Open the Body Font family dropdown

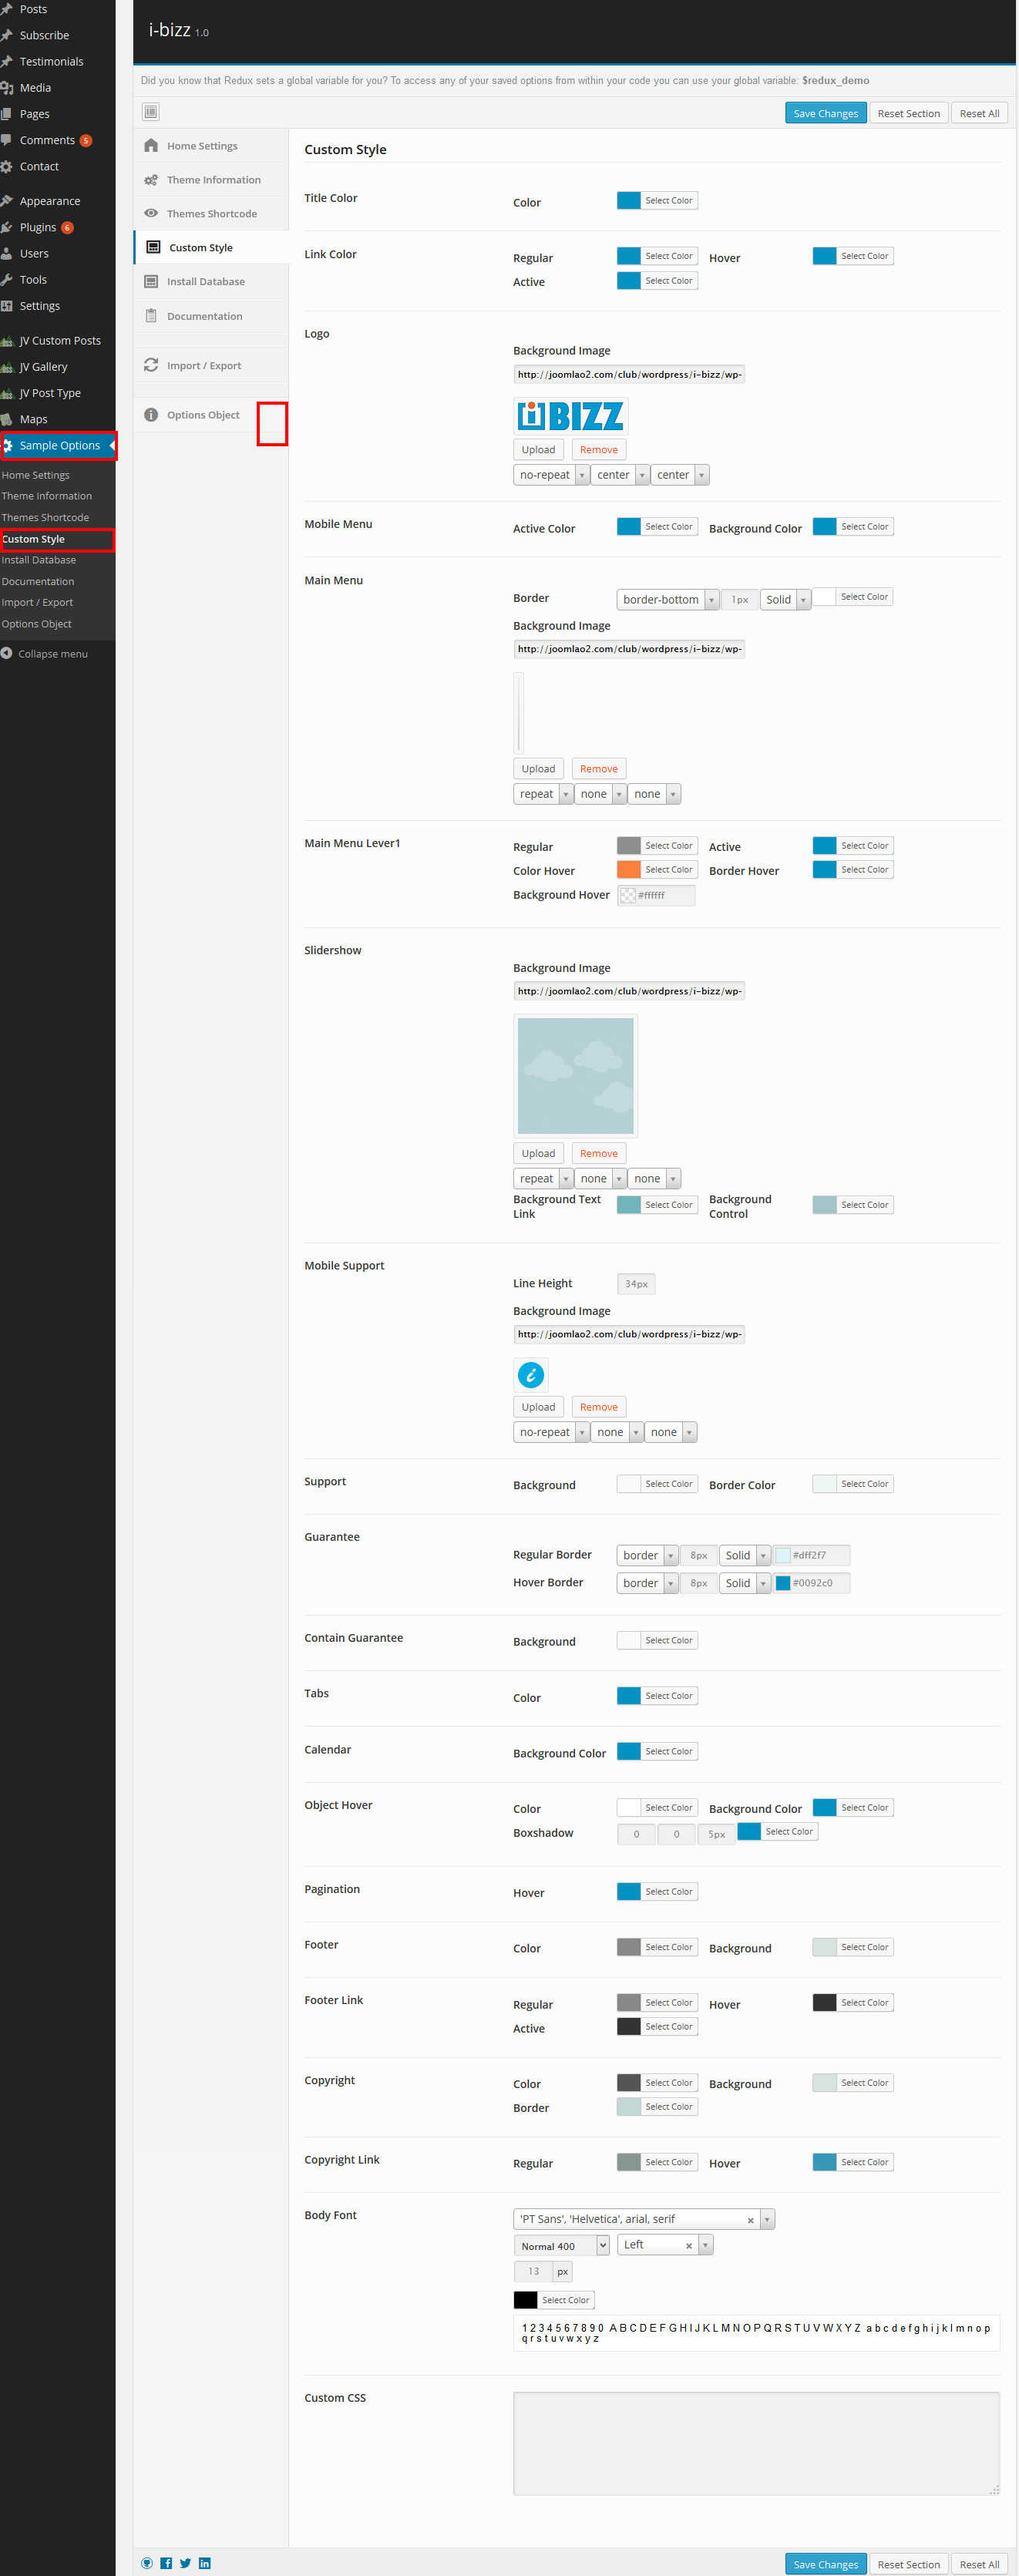[644, 2219]
